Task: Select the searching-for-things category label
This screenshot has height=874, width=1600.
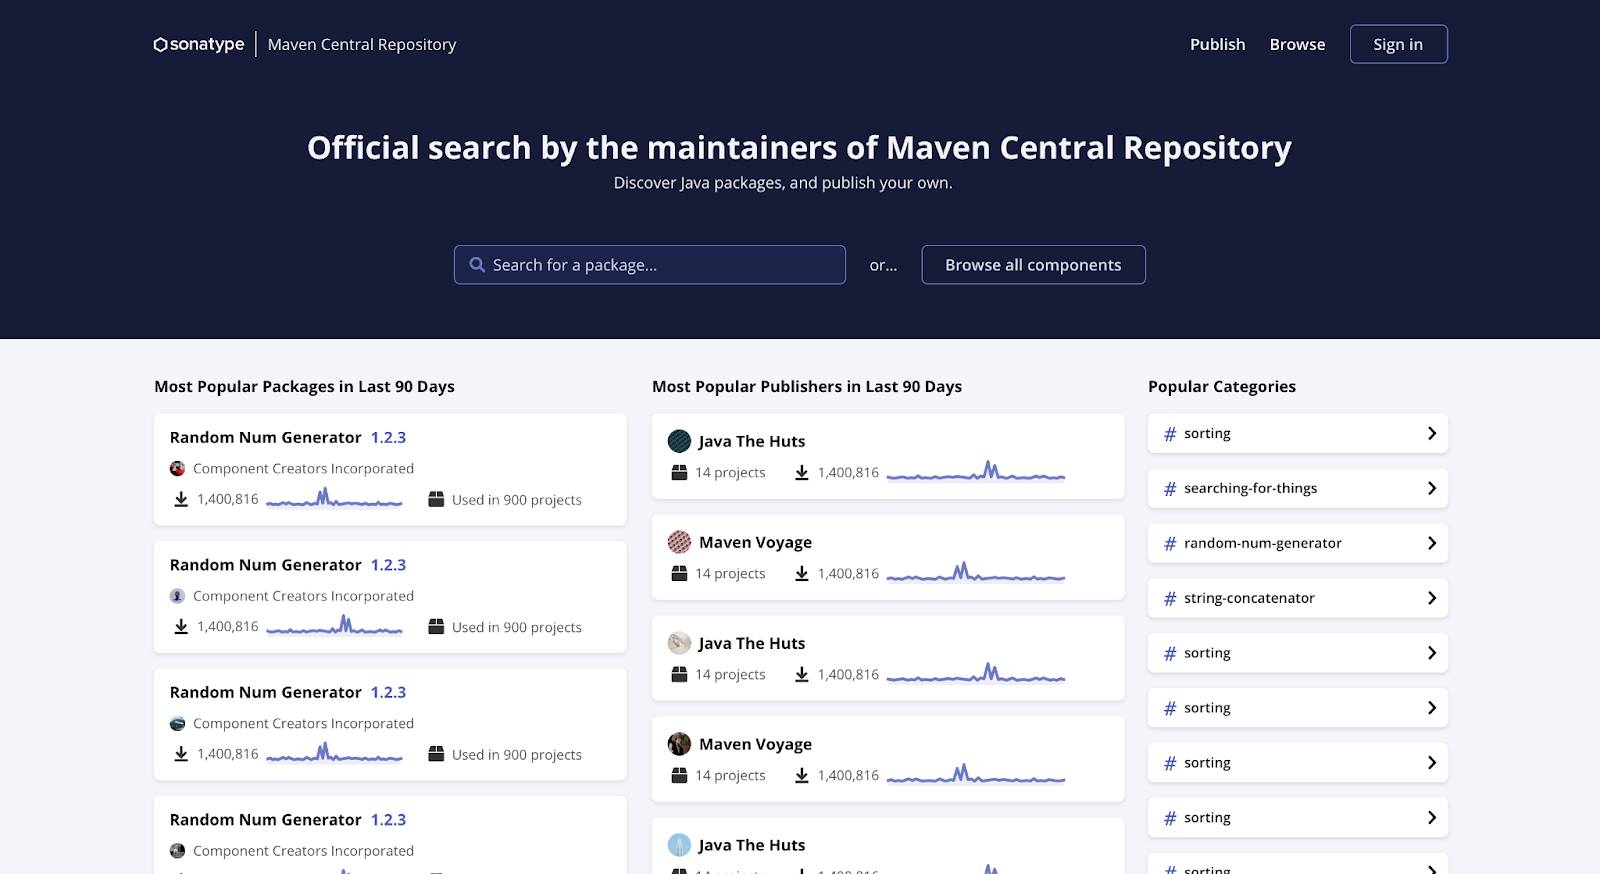Action: click(1250, 488)
